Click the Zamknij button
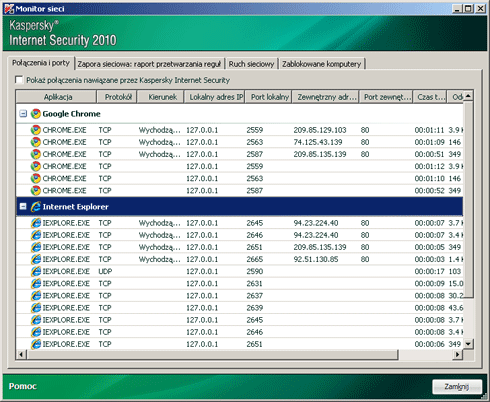490x402 pixels. point(457,387)
